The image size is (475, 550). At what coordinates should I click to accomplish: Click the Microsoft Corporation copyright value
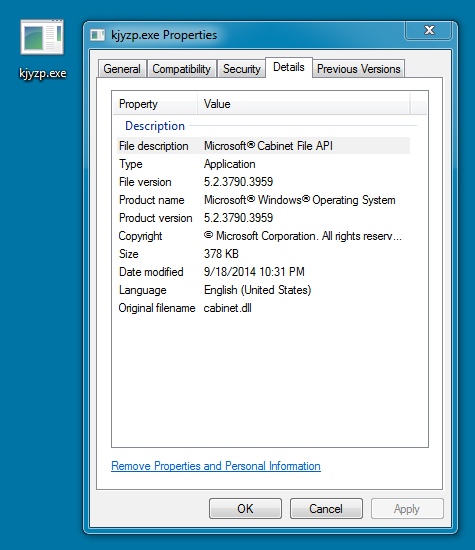(x=302, y=236)
